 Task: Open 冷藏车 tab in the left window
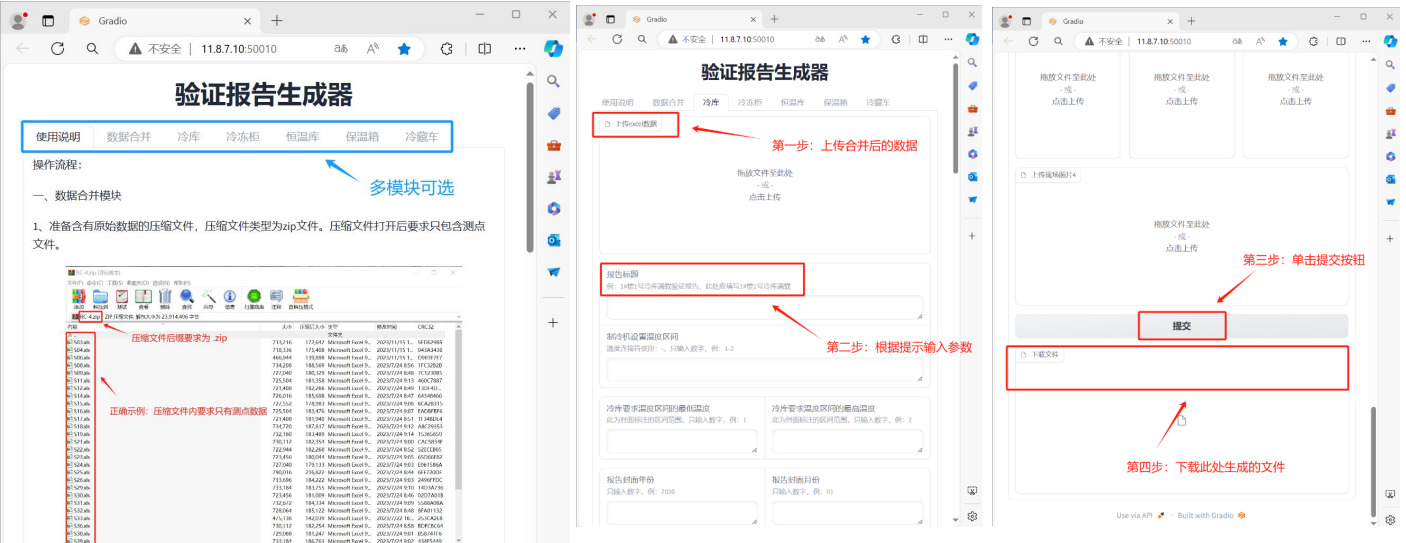[x=422, y=137]
